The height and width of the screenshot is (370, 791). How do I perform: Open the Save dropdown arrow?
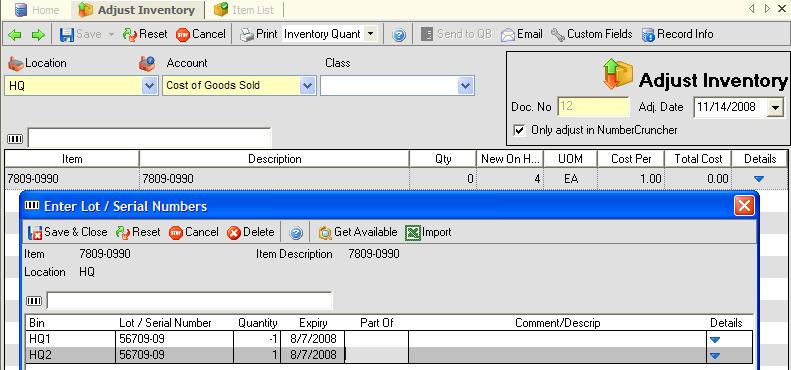point(111,34)
